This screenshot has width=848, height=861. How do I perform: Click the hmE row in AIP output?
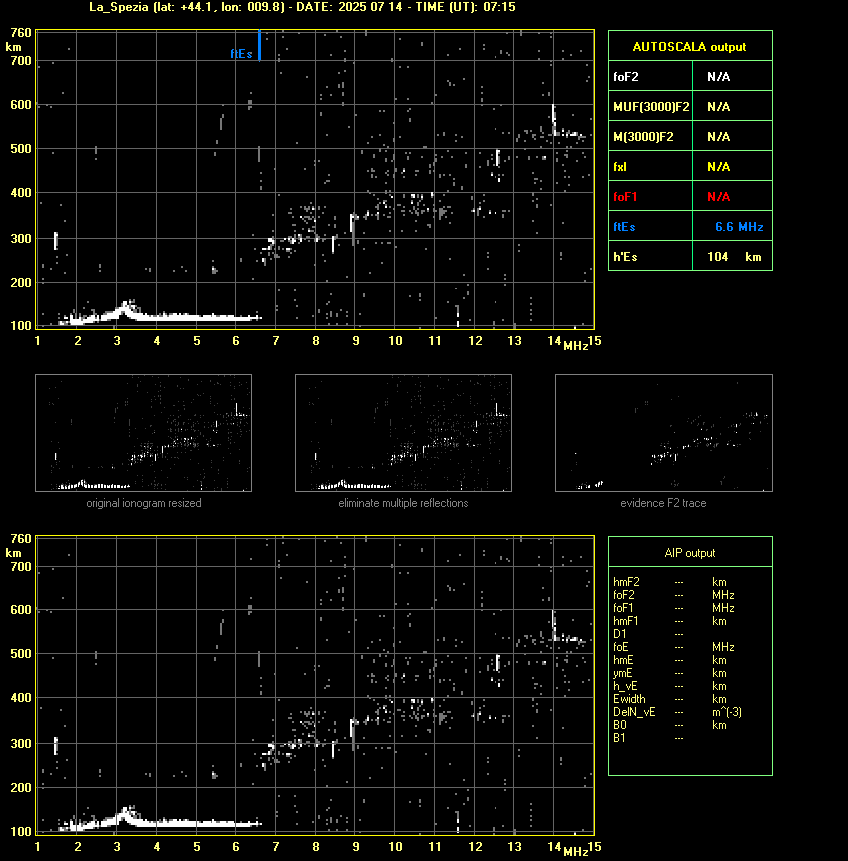670,660
